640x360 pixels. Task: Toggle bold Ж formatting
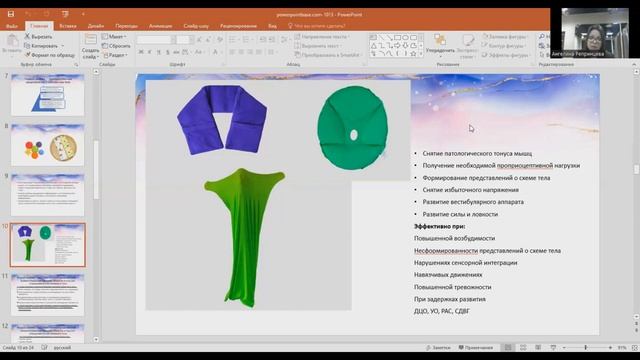(x=141, y=52)
